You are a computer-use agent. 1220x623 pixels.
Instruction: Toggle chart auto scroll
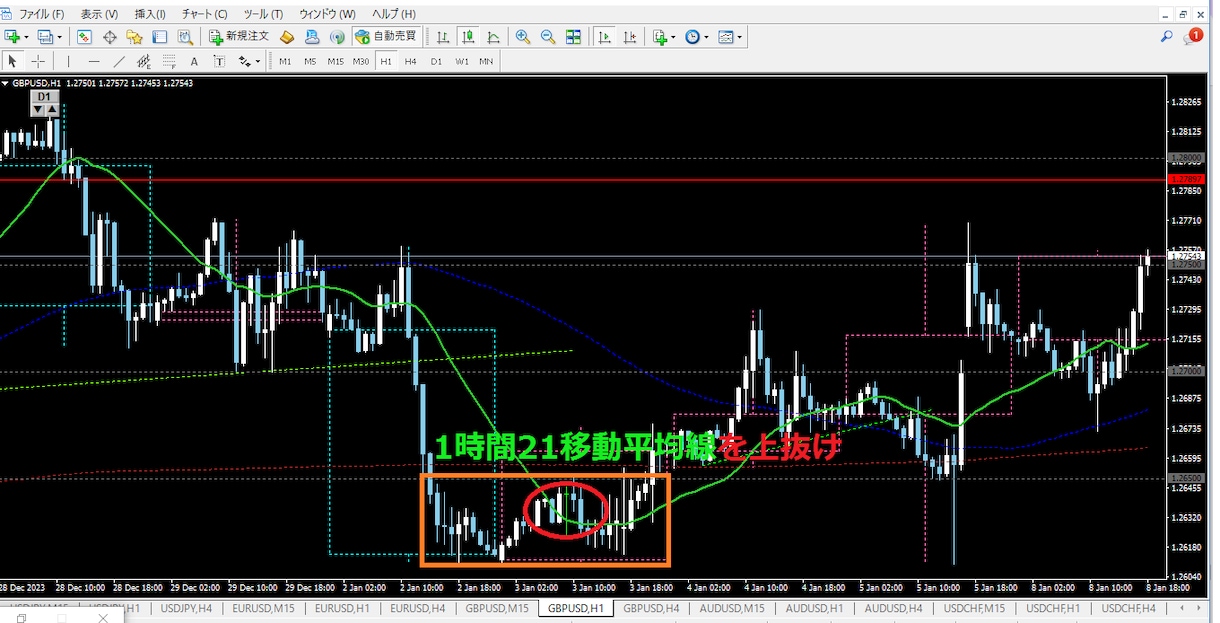click(604, 37)
